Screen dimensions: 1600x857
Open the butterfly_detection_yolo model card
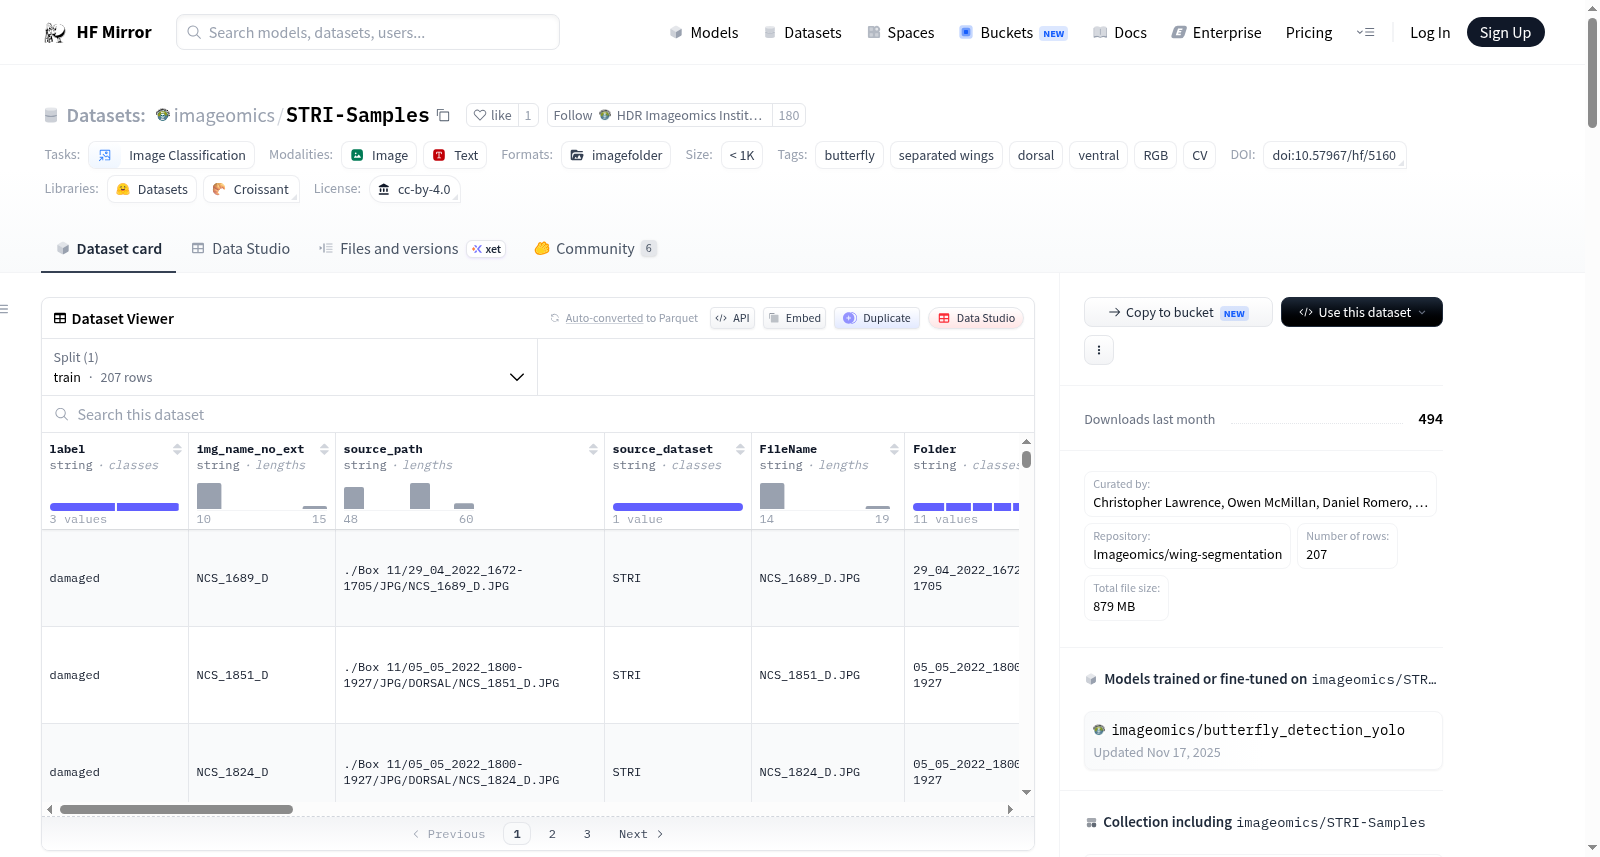click(x=1263, y=740)
